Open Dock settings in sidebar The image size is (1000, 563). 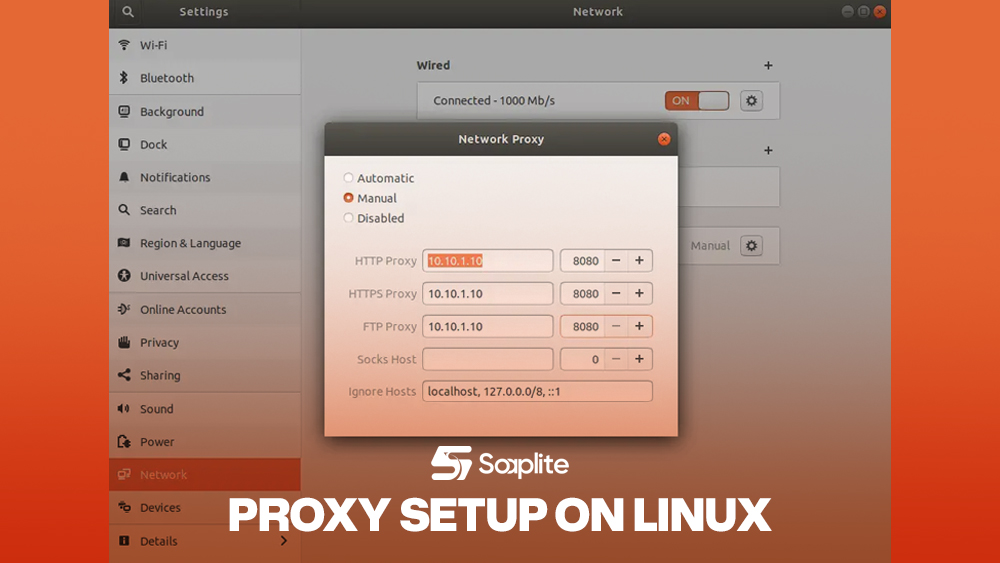point(205,145)
